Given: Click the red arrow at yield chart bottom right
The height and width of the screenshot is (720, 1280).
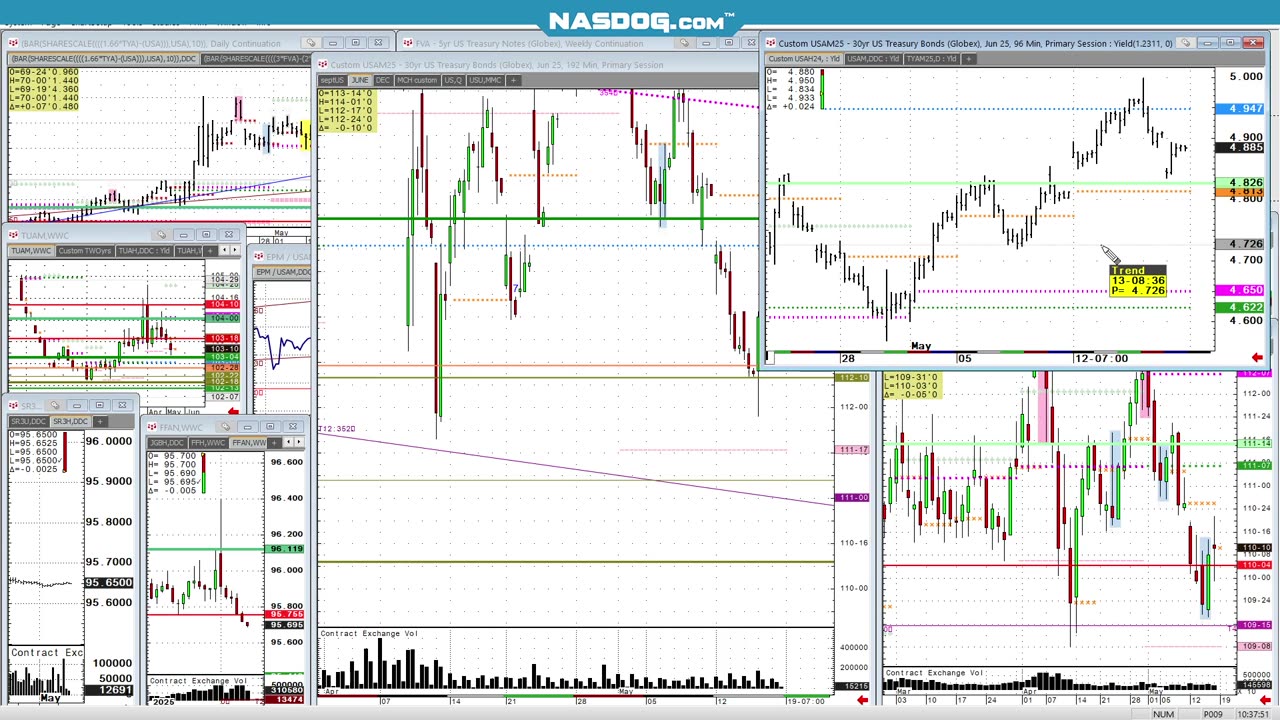Looking at the screenshot, I should pos(1257,357).
